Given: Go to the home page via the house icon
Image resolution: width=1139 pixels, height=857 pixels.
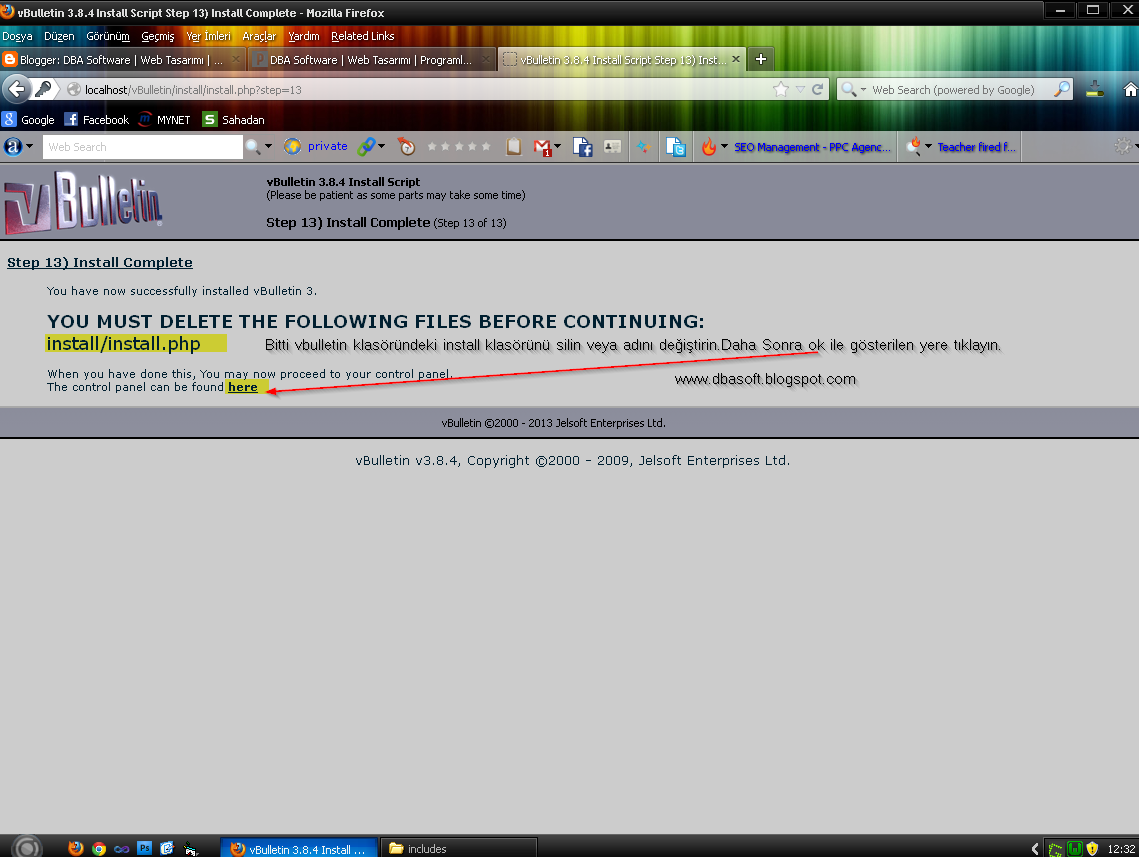Looking at the screenshot, I should [x=1130, y=89].
